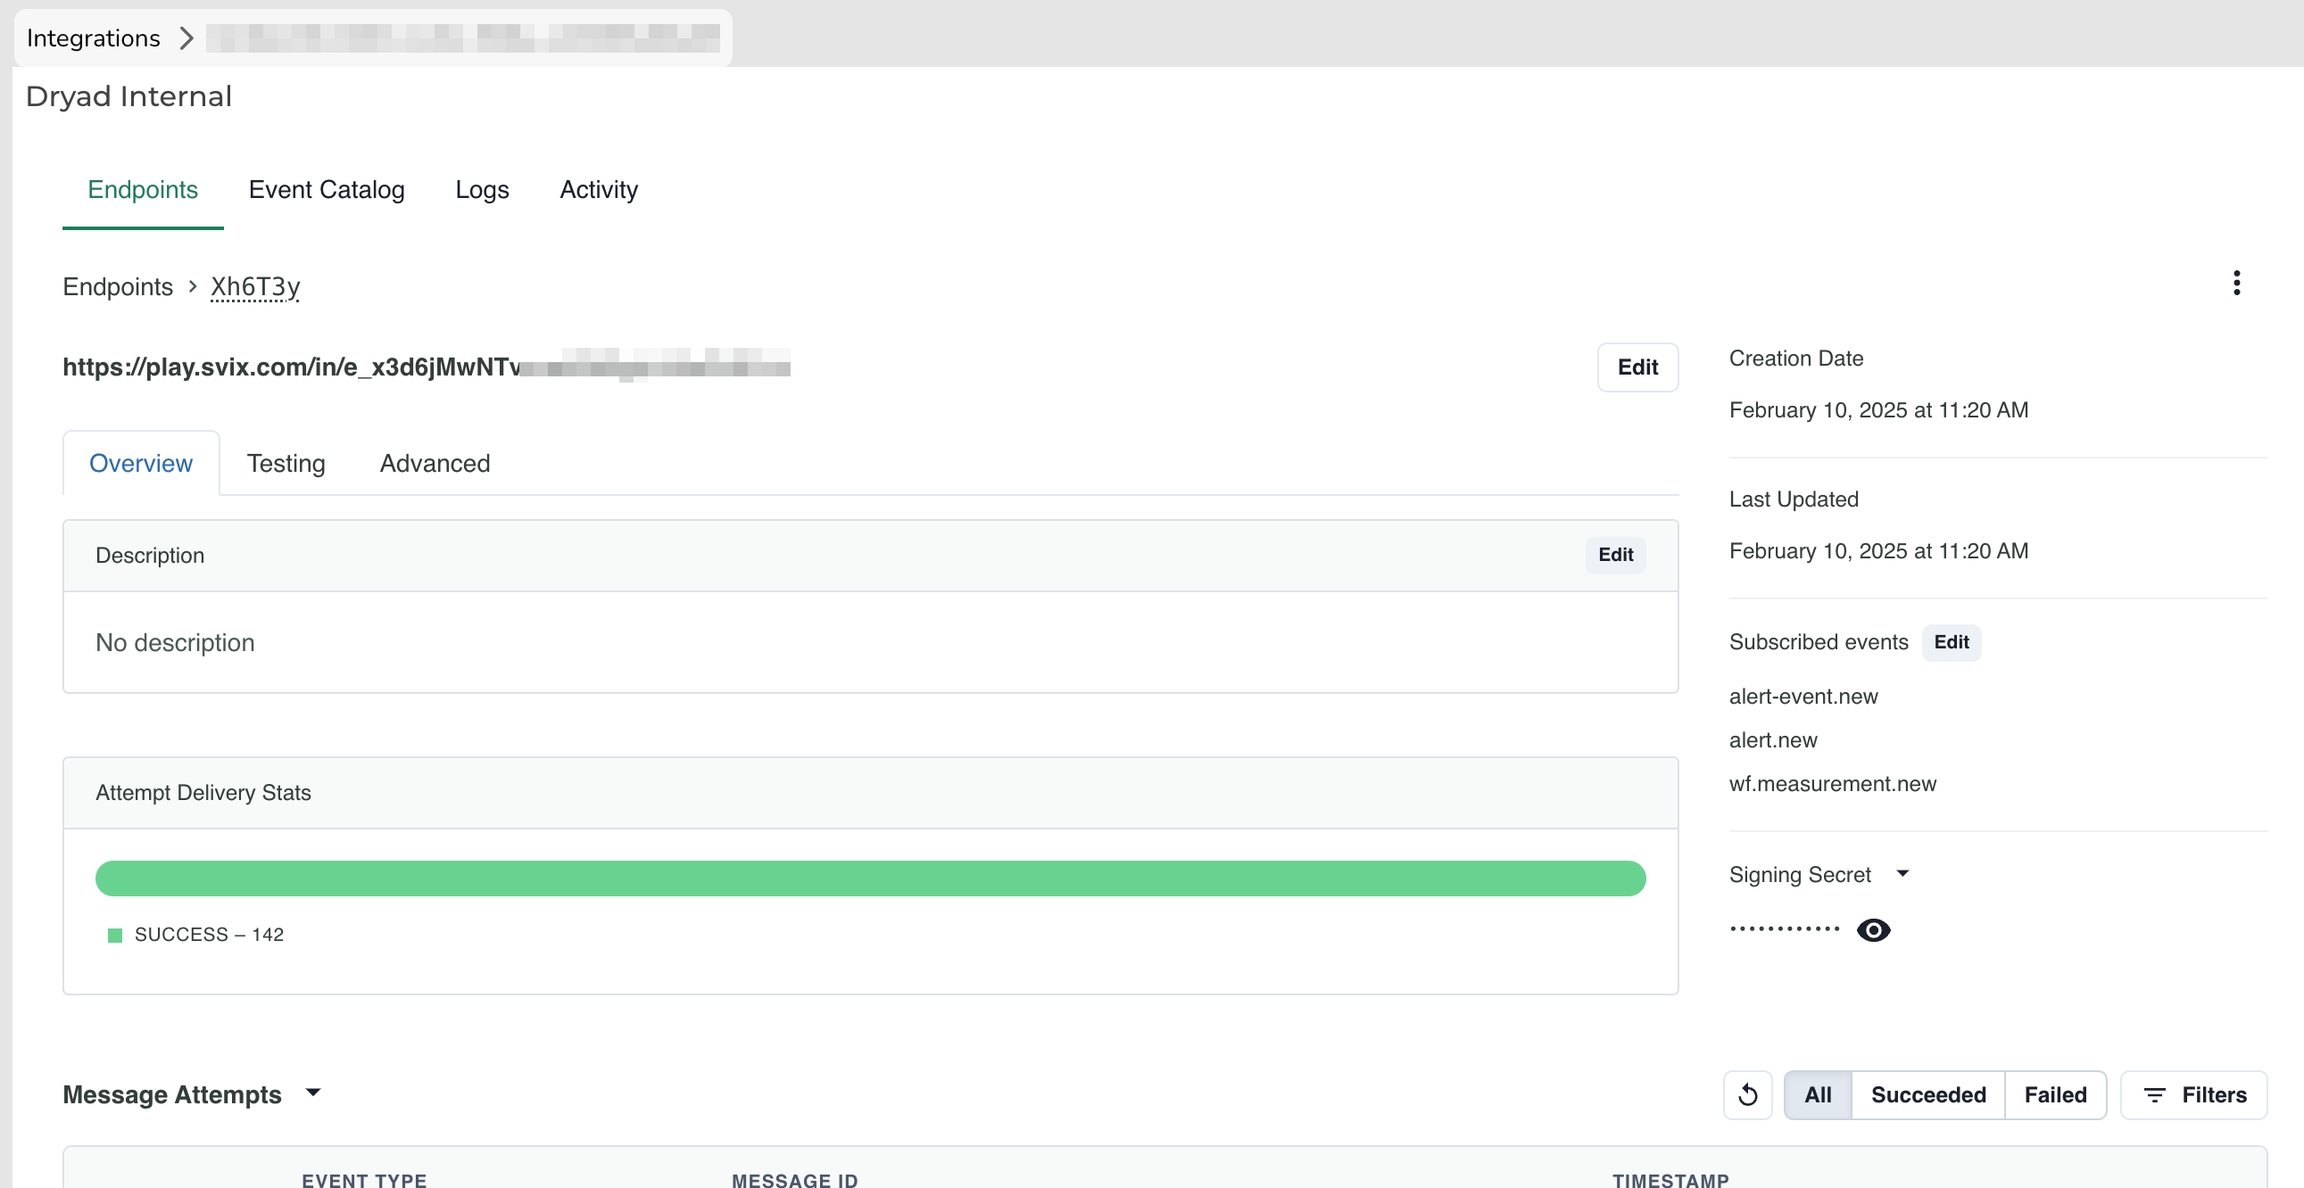Viewport: 2304px width, 1188px height.
Task: Open the Advanced sub-tab
Action: 434,463
